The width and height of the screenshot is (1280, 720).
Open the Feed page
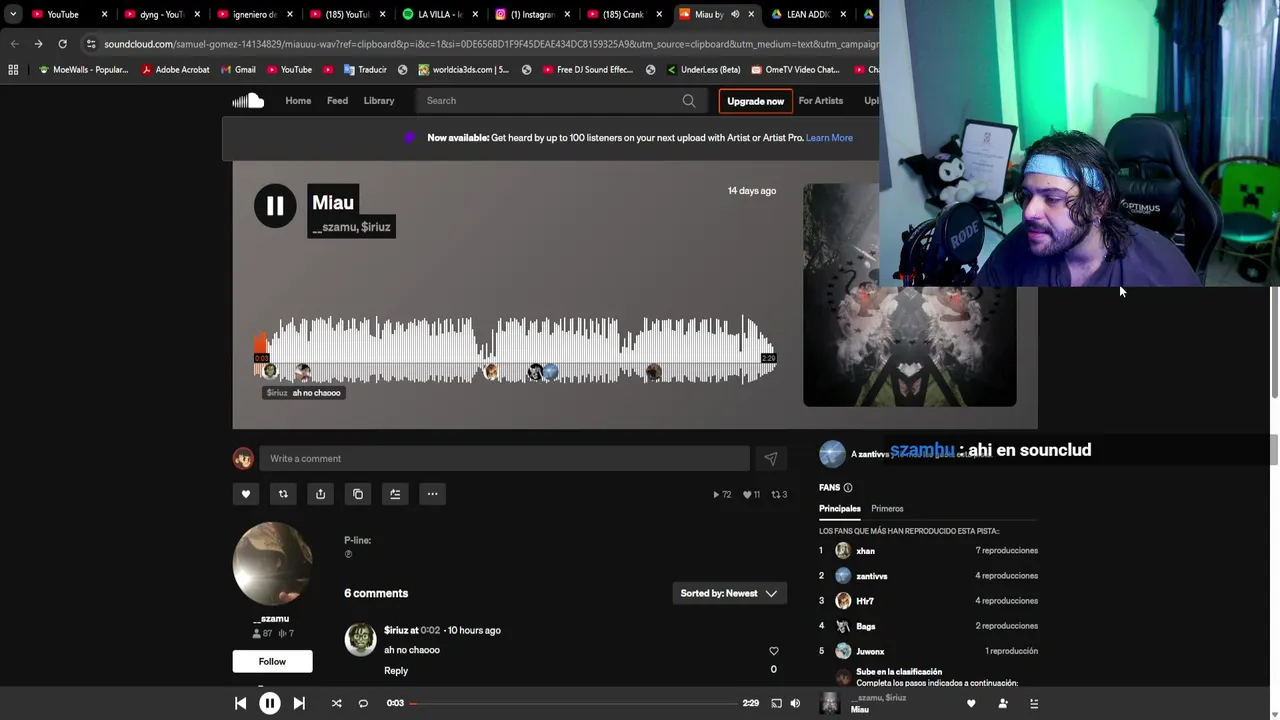pyautogui.click(x=337, y=100)
